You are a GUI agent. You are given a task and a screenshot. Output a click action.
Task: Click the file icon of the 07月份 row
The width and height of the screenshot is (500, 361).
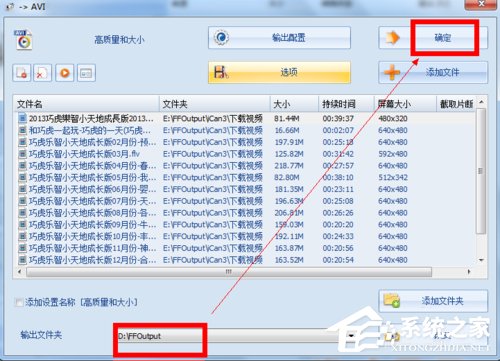point(22,201)
